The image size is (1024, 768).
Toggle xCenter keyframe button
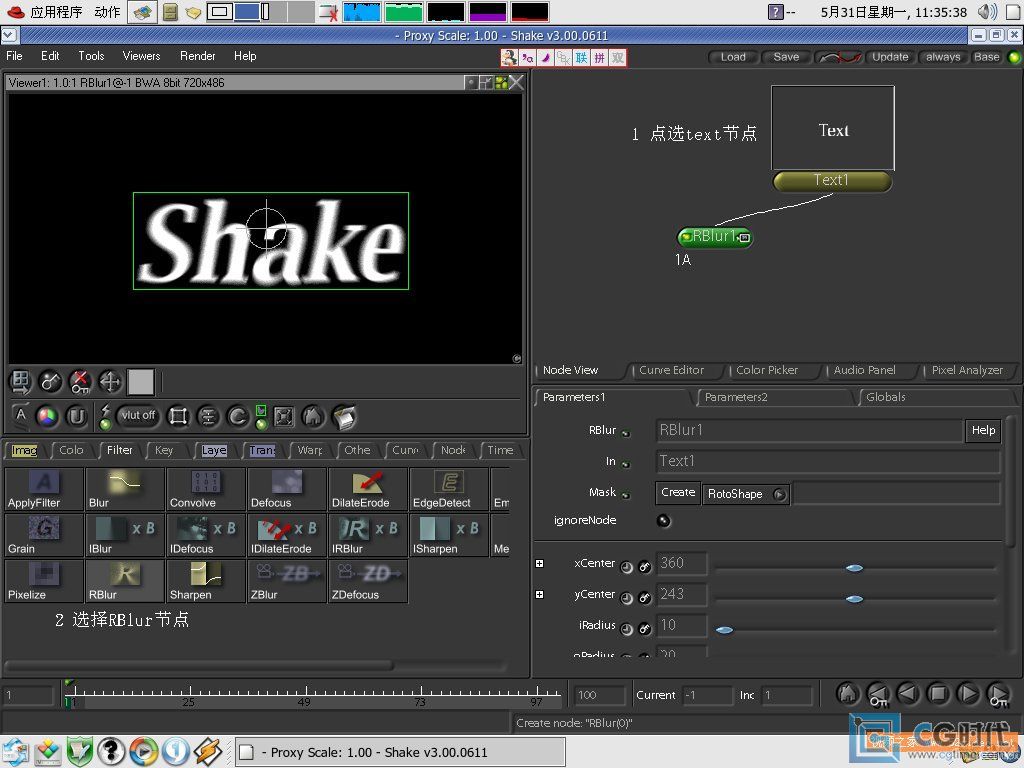point(645,568)
